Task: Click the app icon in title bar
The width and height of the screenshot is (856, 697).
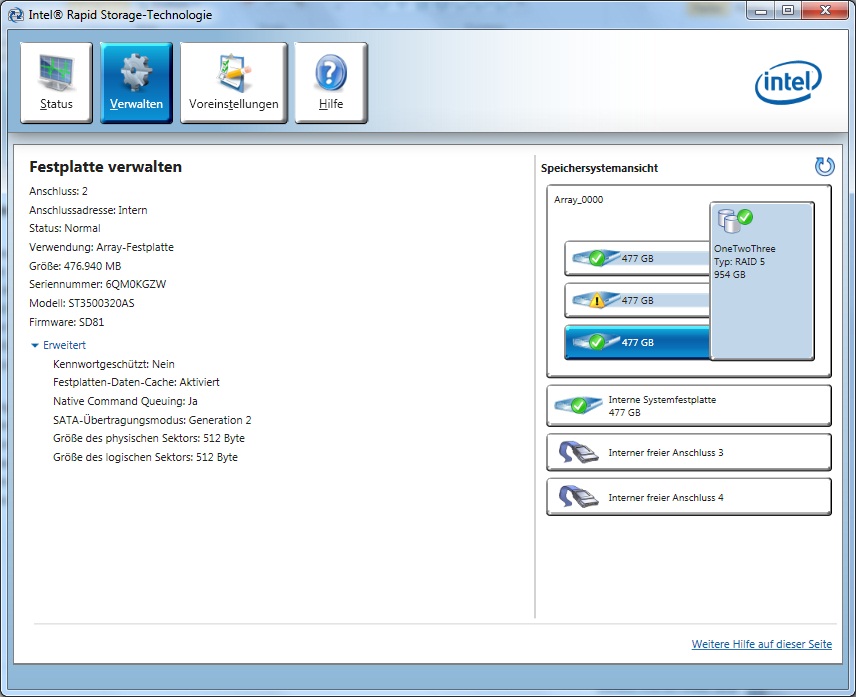Action: point(16,15)
